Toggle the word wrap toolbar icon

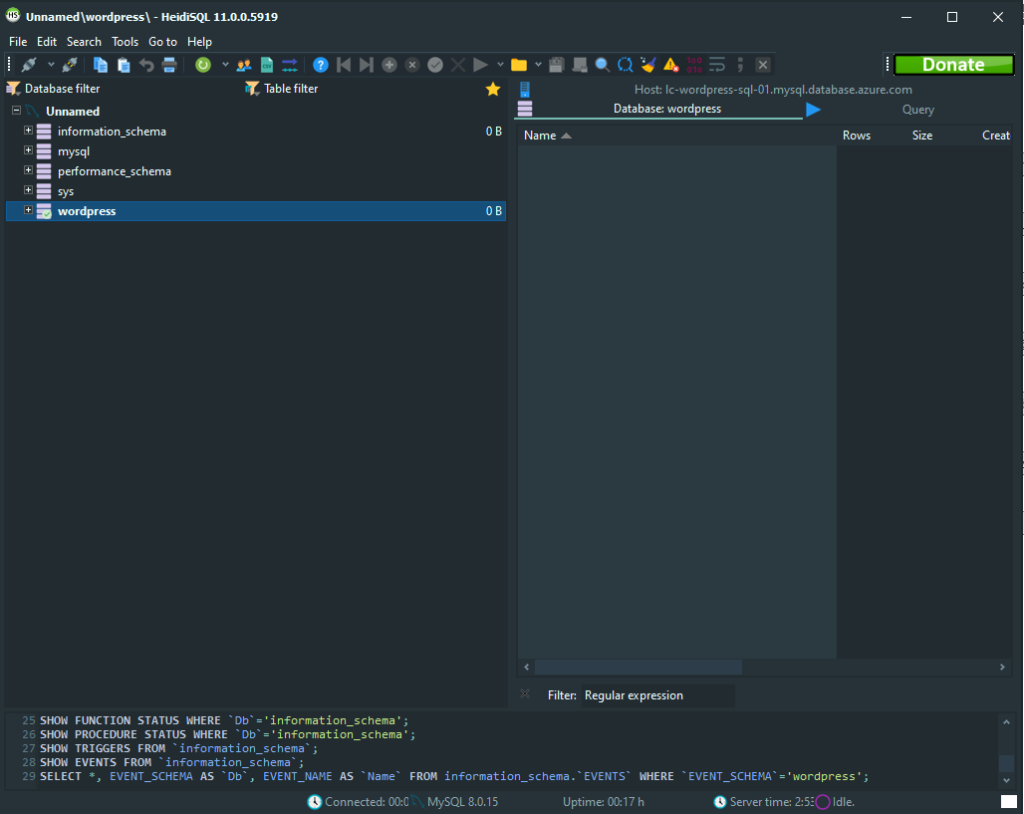pos(717,65)
